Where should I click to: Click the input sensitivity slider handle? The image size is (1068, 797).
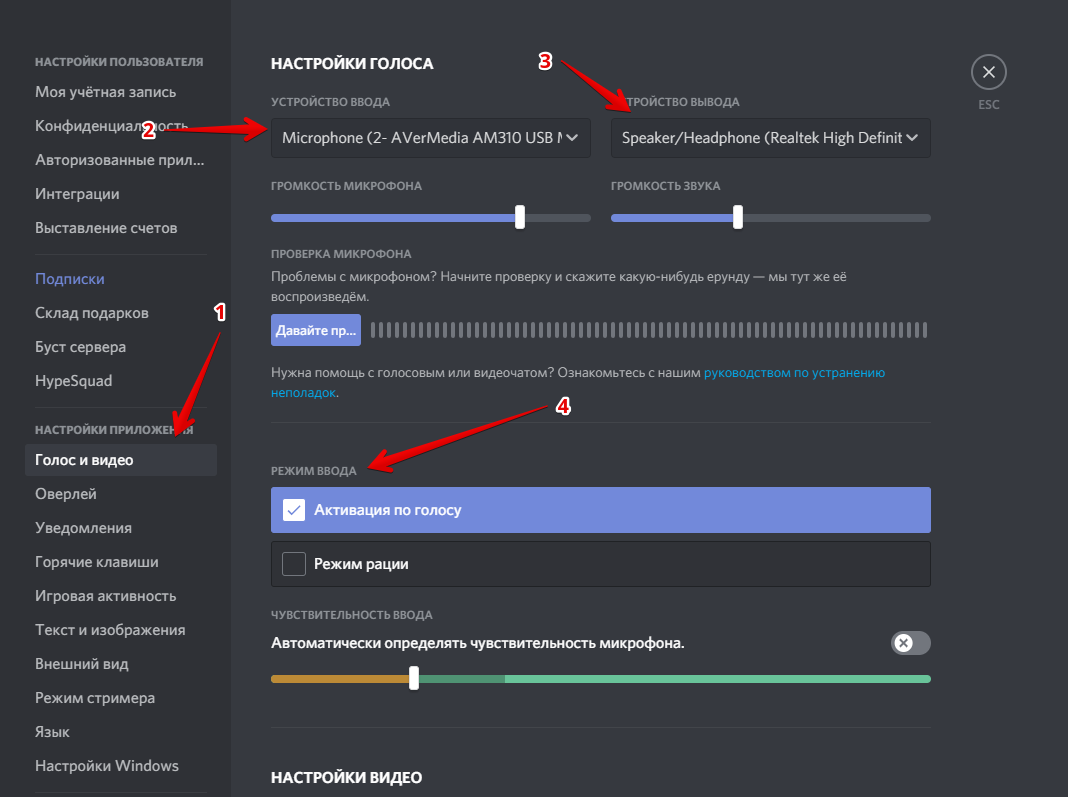tap(414, 678)
